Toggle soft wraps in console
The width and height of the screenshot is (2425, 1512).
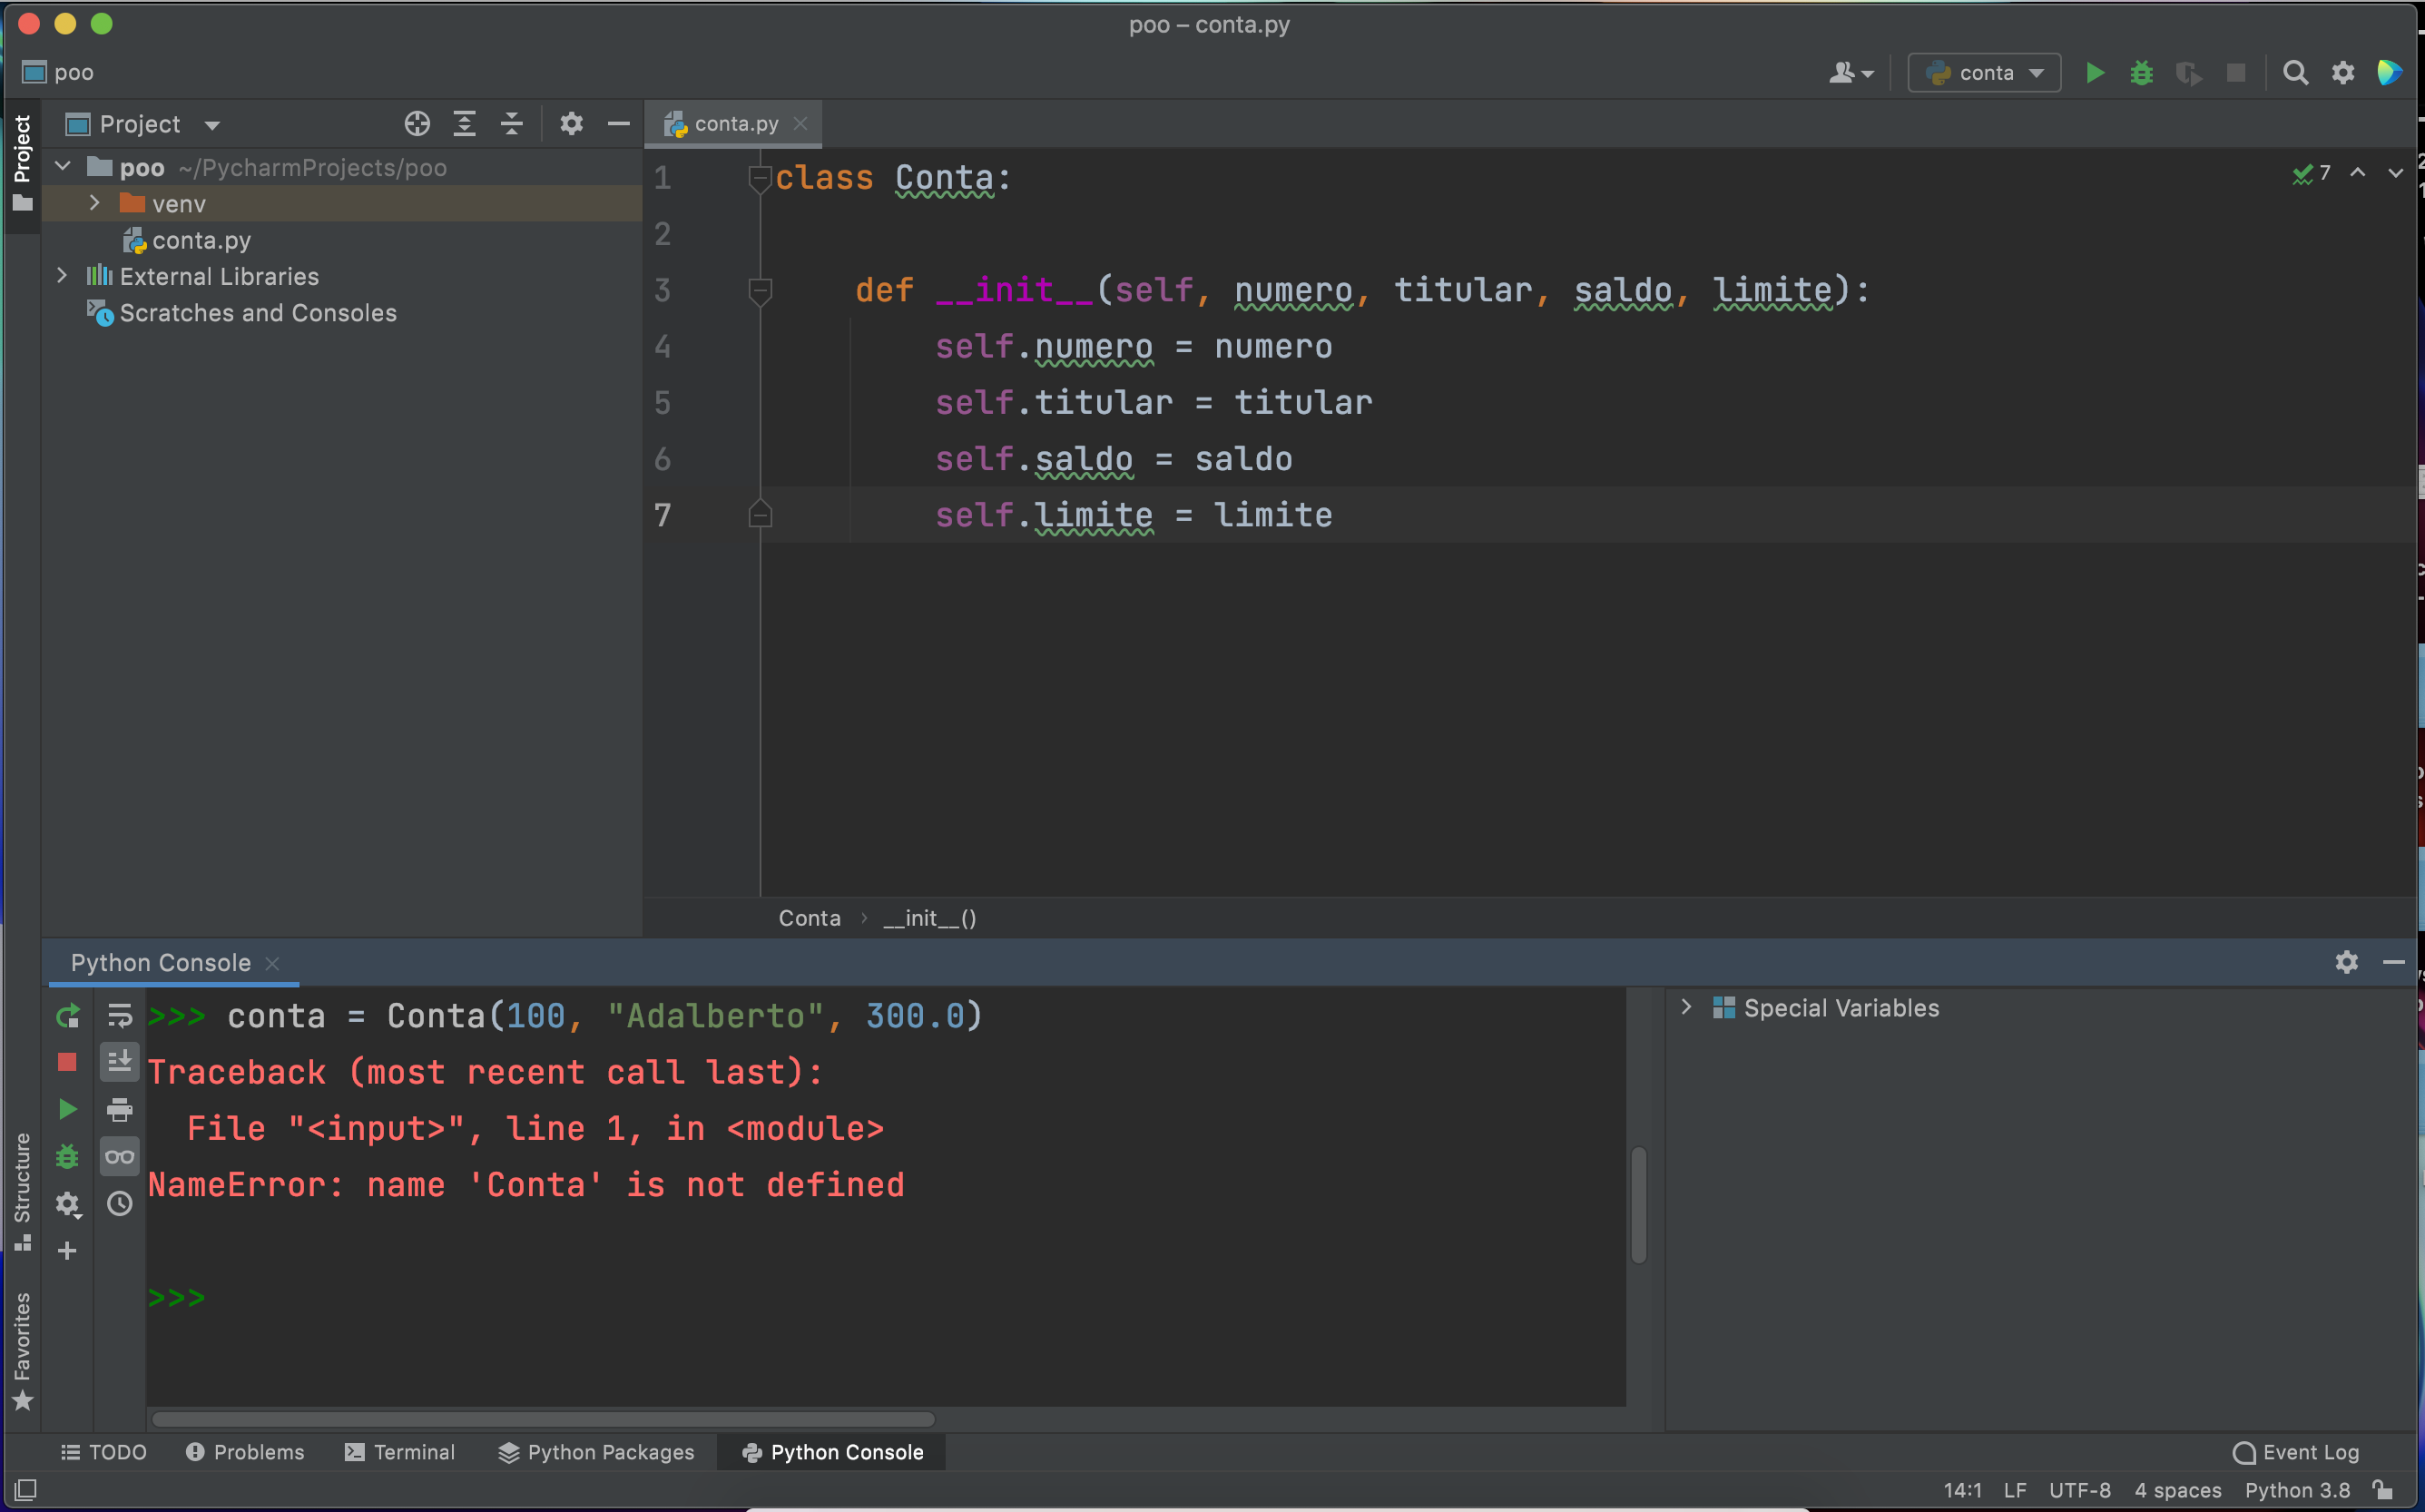(x=120, y=1016)
